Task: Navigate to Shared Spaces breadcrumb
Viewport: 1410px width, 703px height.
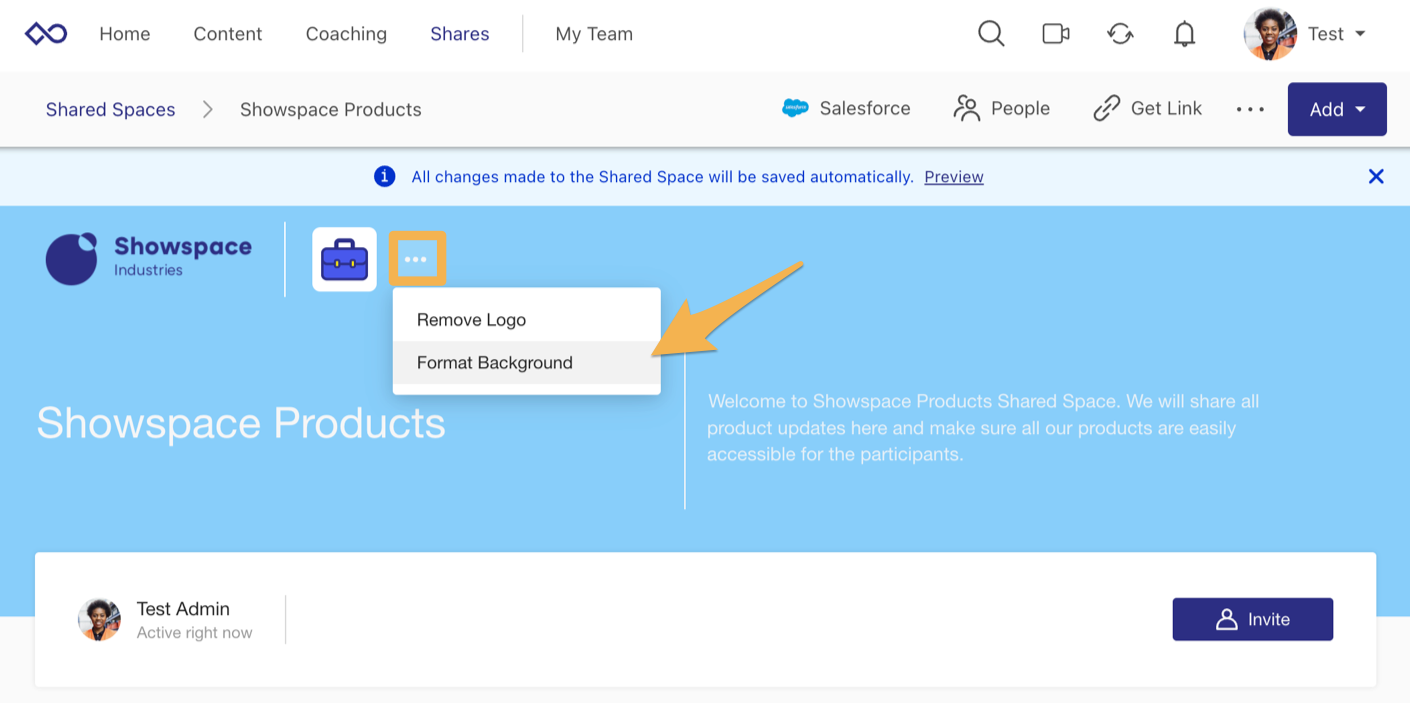Action: 110,110
